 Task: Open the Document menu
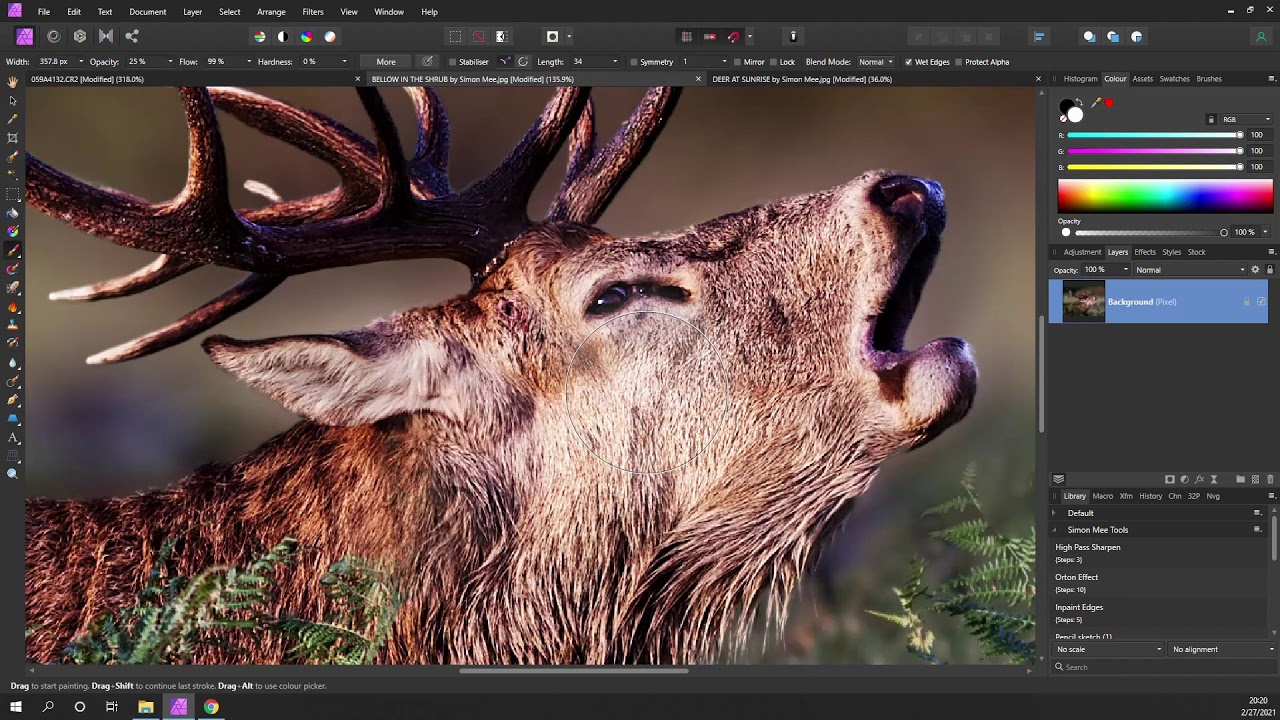[x=148, y=12]
